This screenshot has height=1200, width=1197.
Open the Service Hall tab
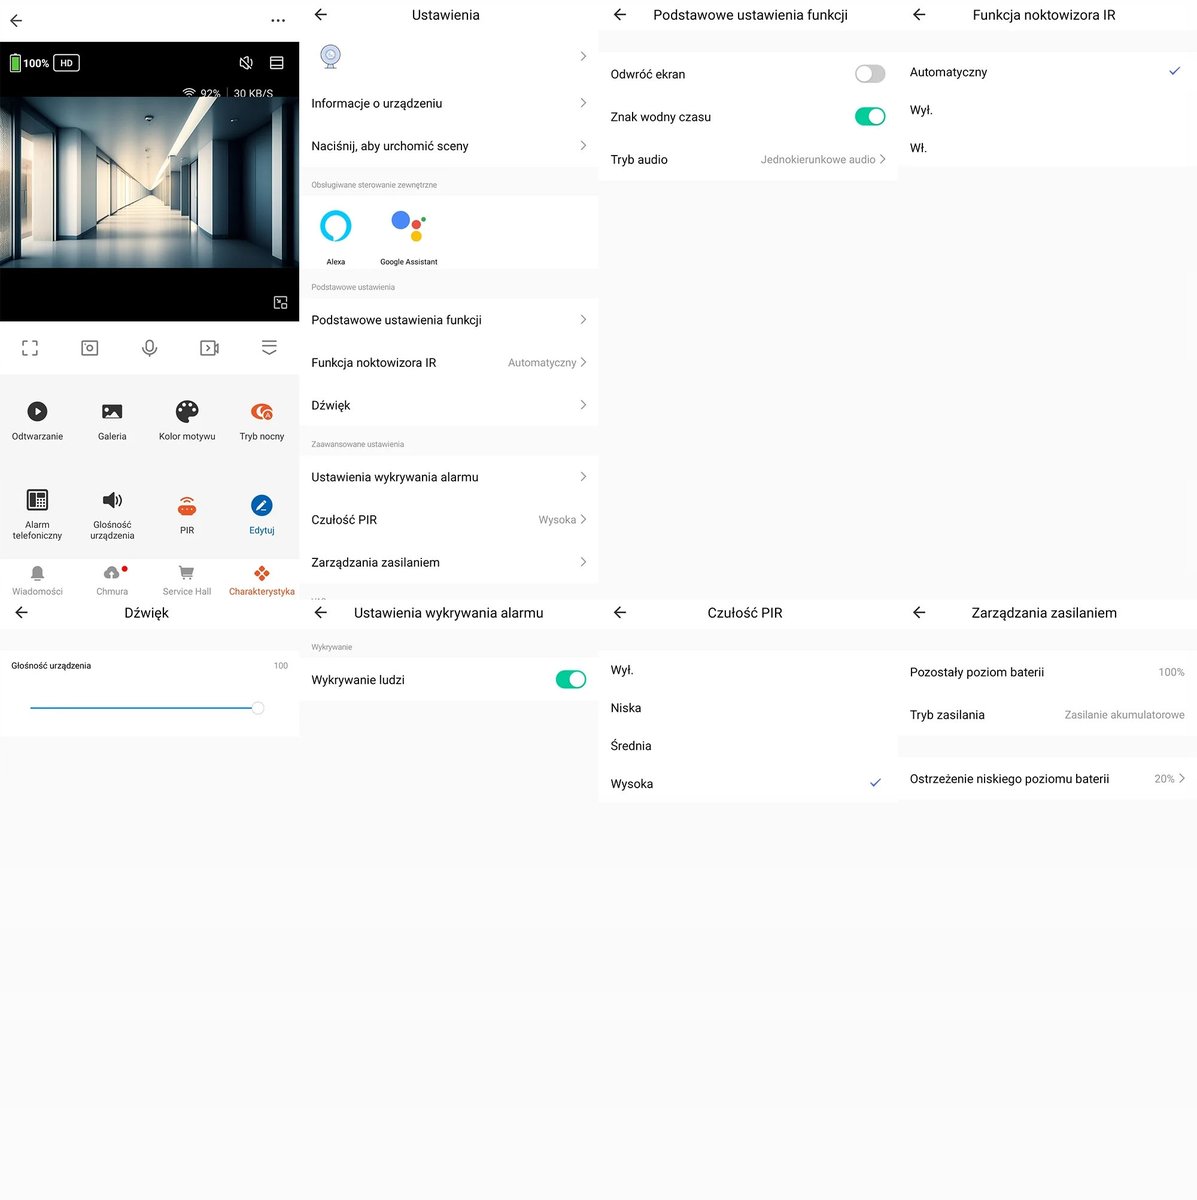point(187,579)
